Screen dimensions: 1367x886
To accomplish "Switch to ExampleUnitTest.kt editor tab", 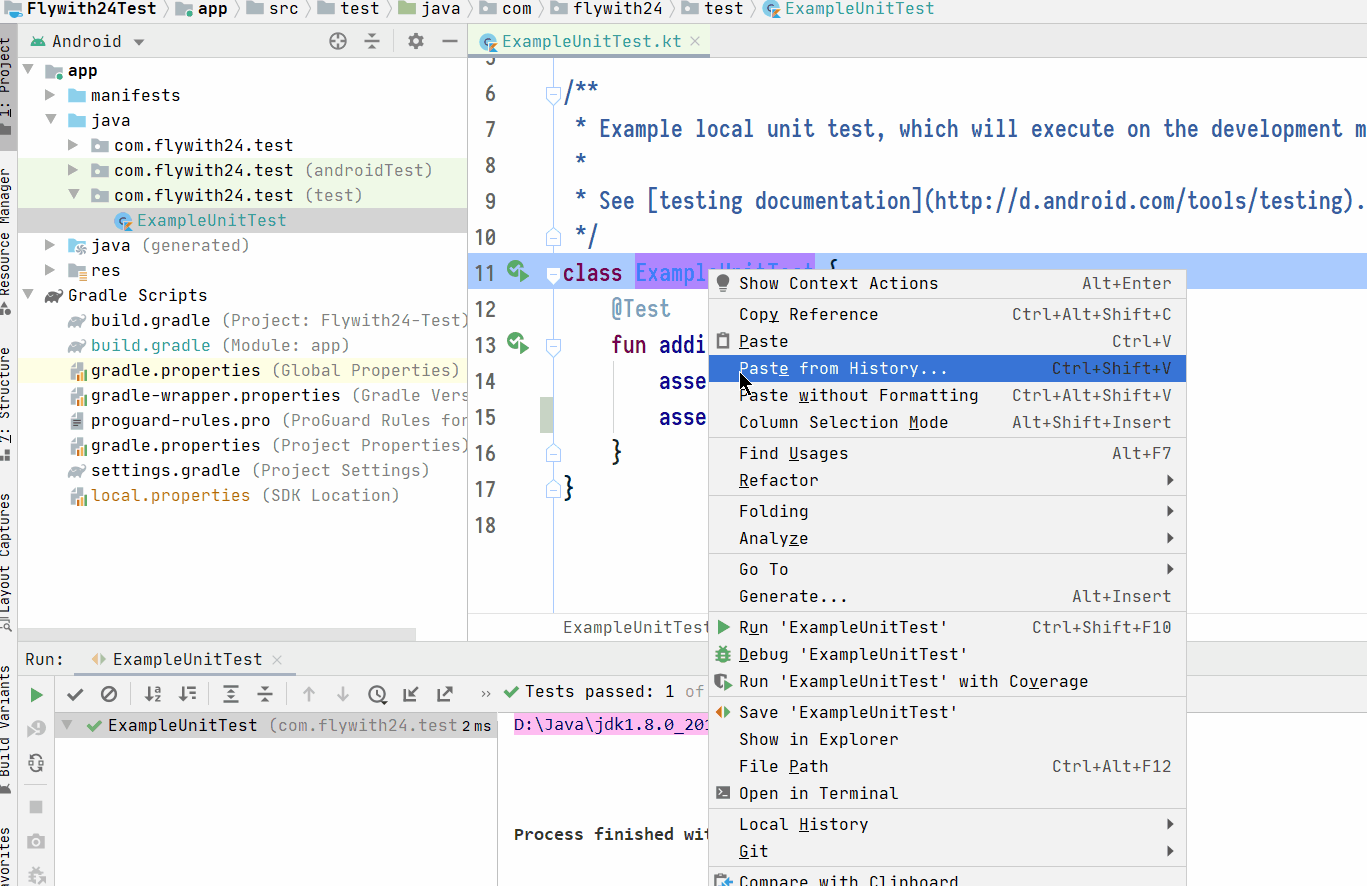I will pyautogui.click(x=590, y=41).
